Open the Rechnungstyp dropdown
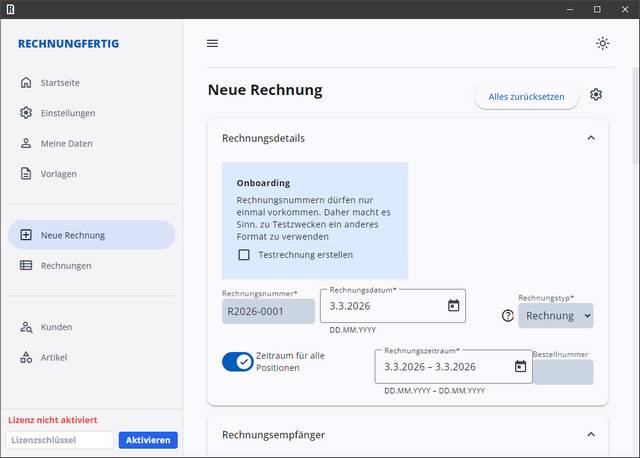 (x=557, y=316)
